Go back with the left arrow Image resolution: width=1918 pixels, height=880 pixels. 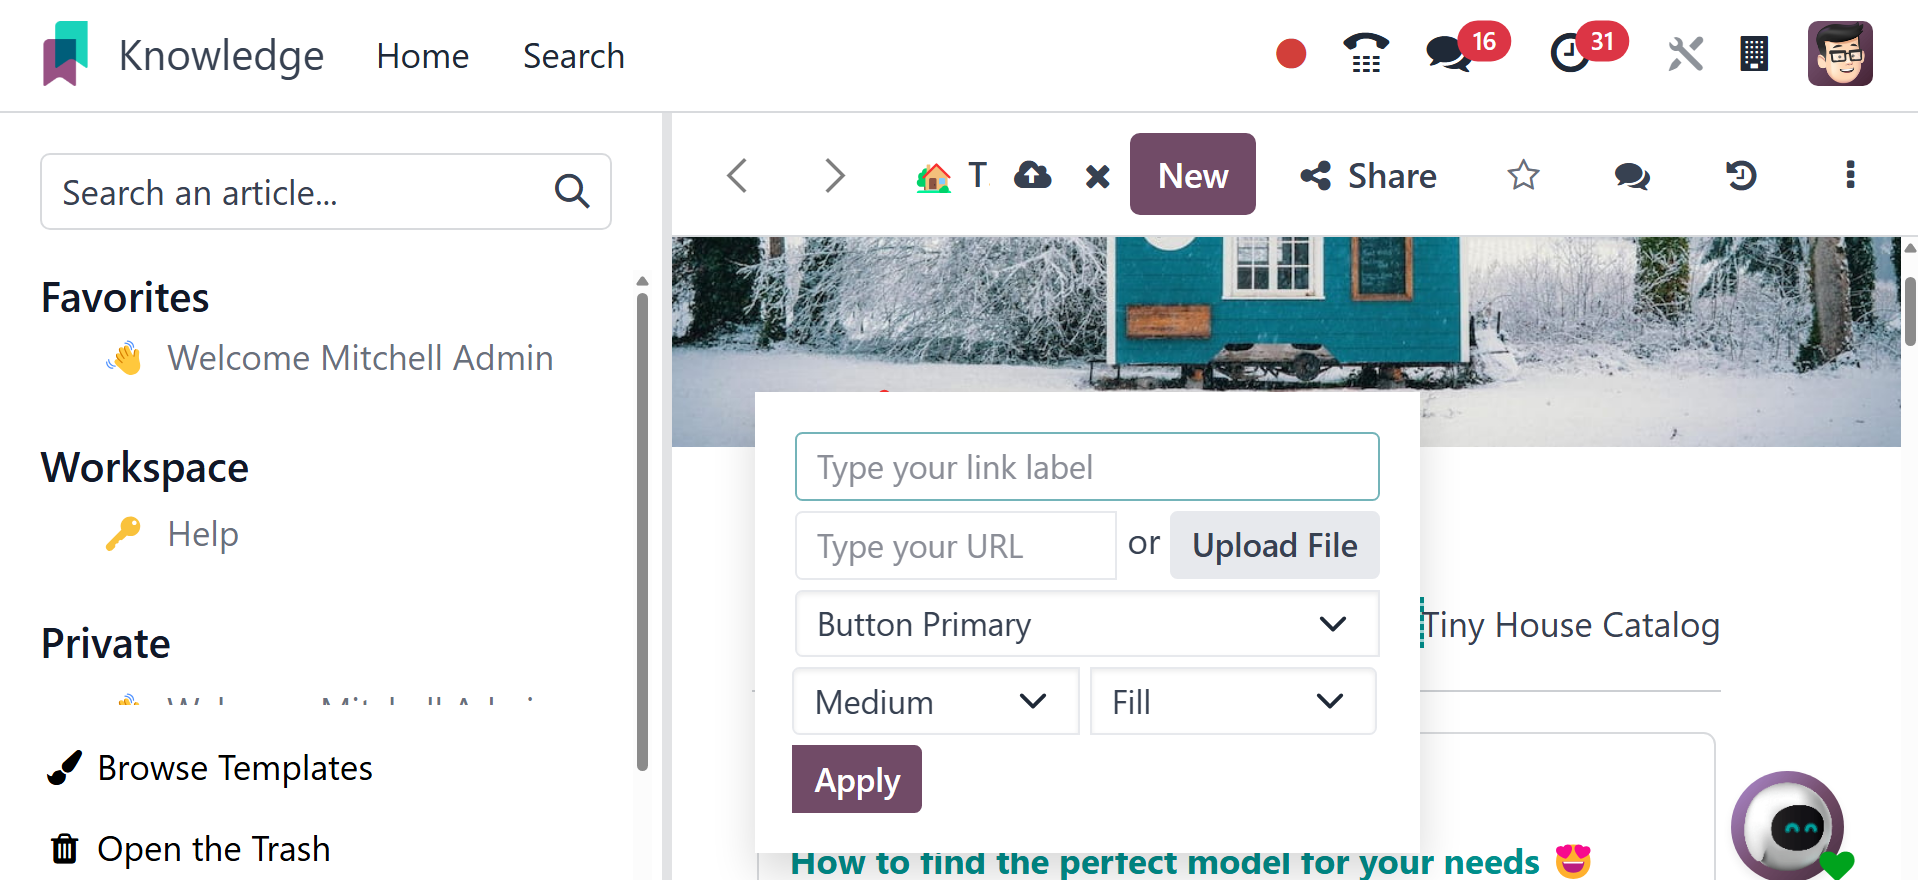tap(737, 175)
